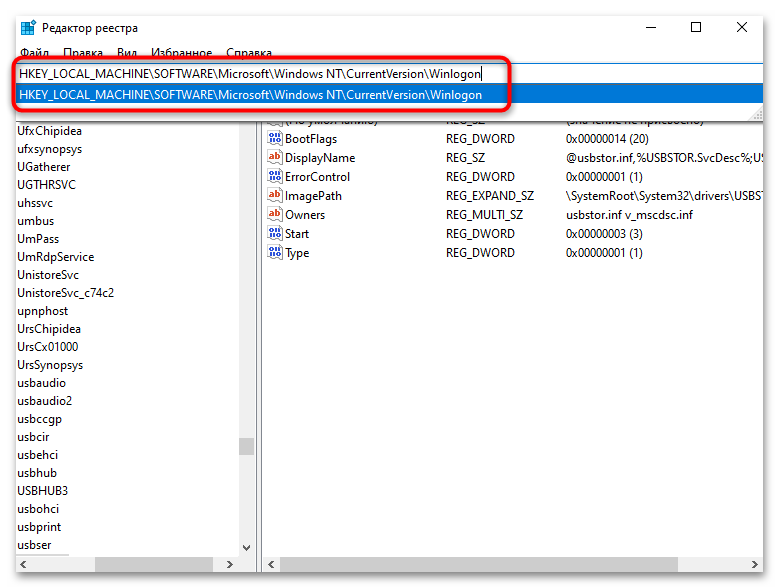The image size is (779, 588).
Task: Click the ErrorControl value name
Action: [x=317, y=177]
